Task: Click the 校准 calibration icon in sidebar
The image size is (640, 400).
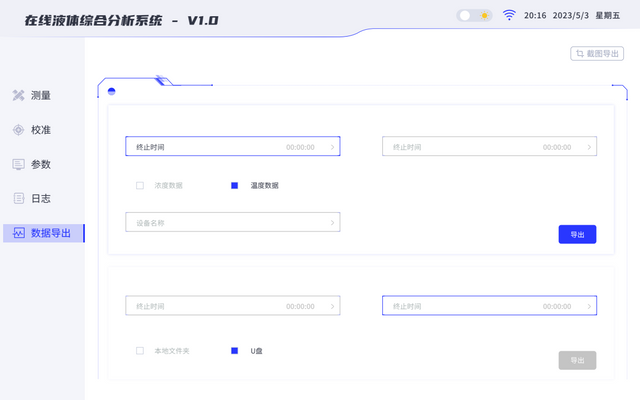Action: 18,130
